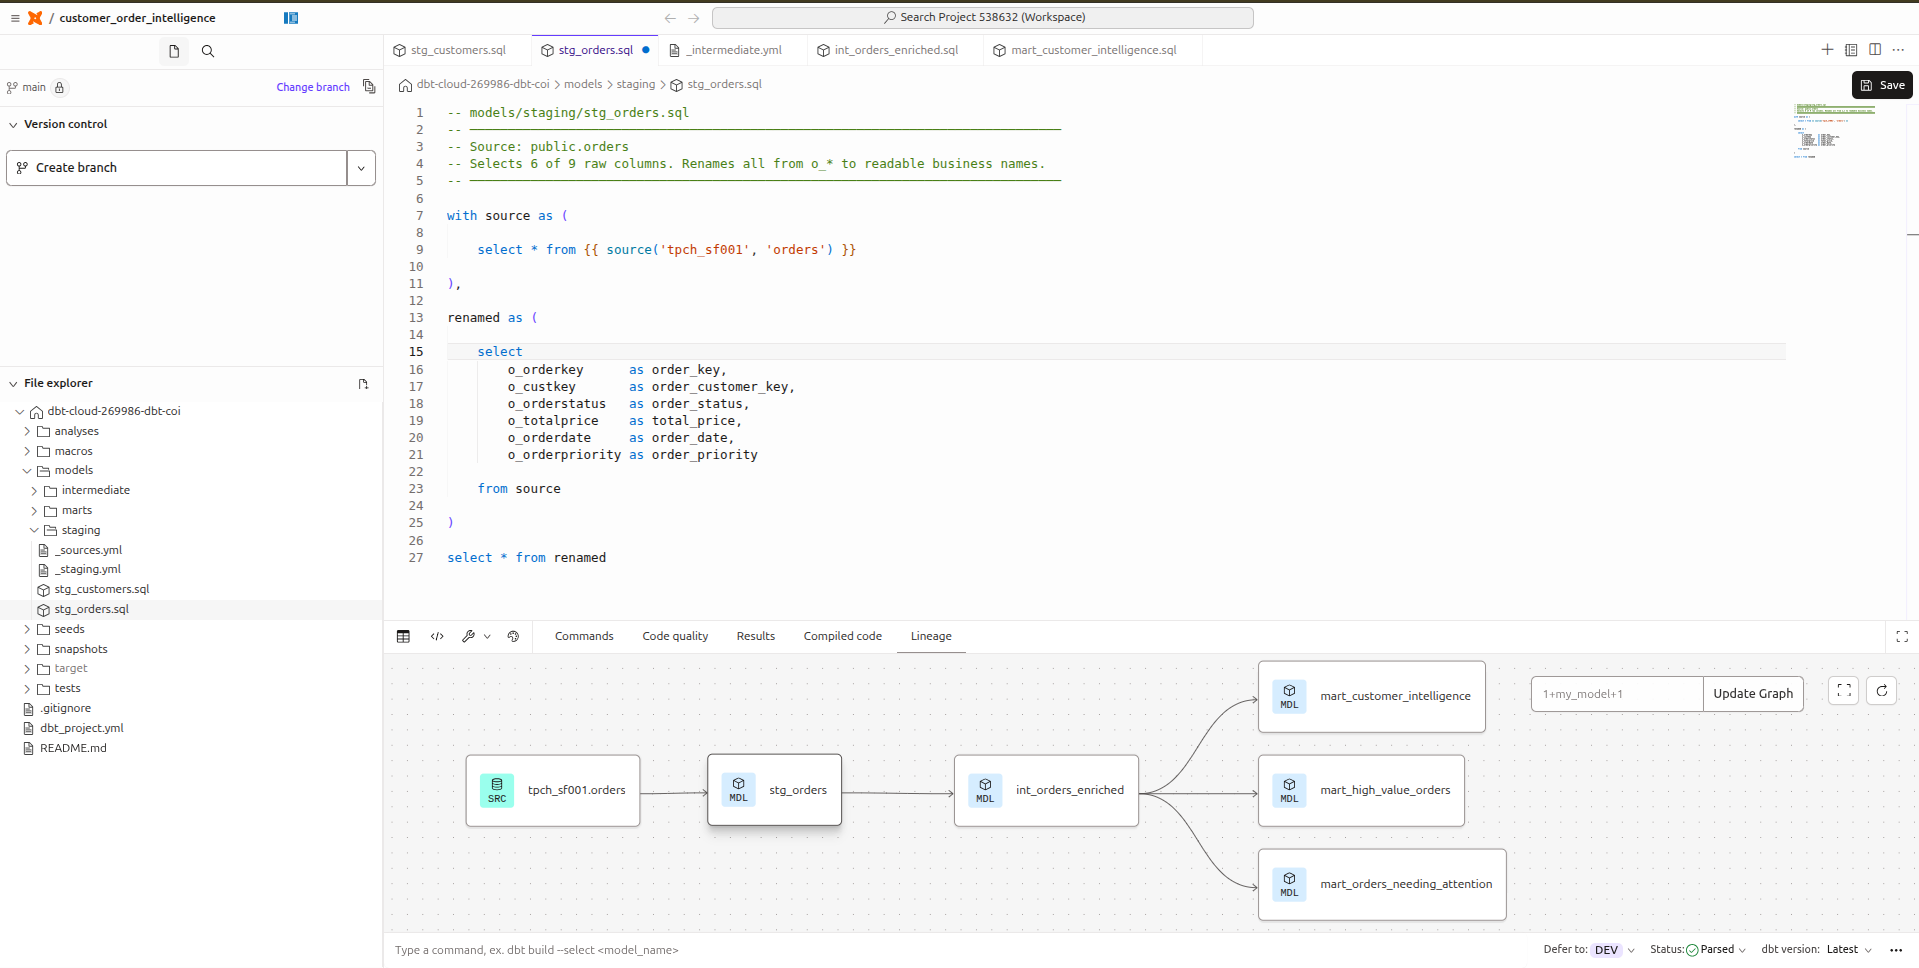Screen dimensions: 1919x968
Task: Open the hamburger navigation menu
Action: [x=15, y=18]
